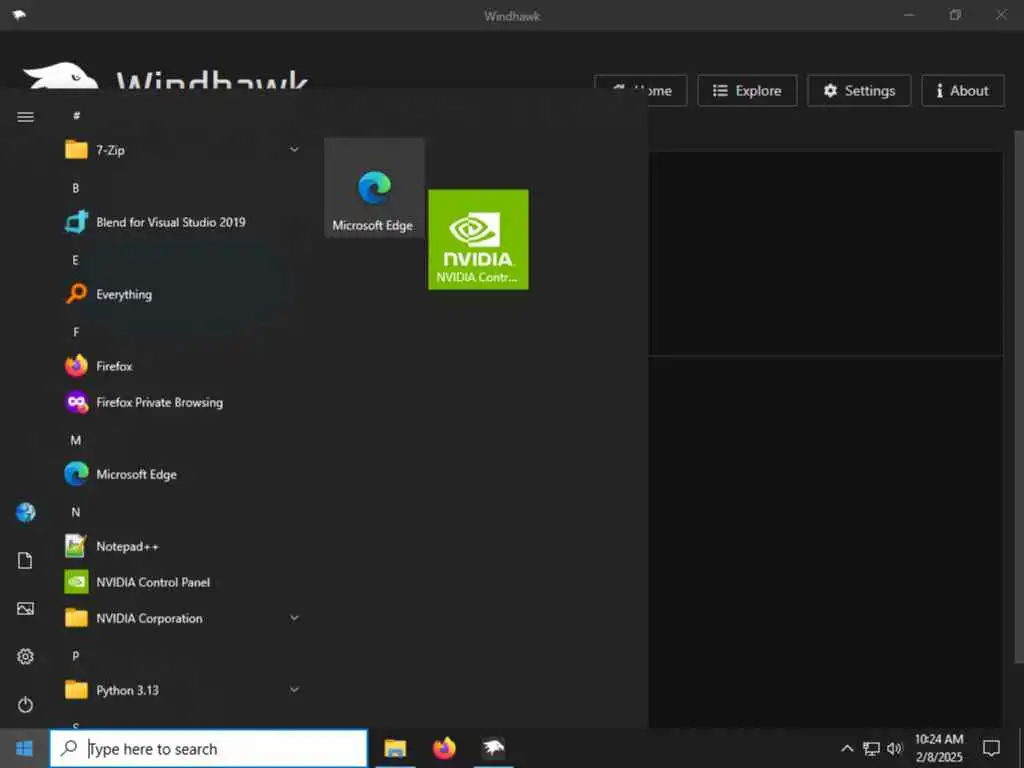Viewport: 1024px width, 768px height.
Task: Open the volume tray icon
Action: (895, 748)
